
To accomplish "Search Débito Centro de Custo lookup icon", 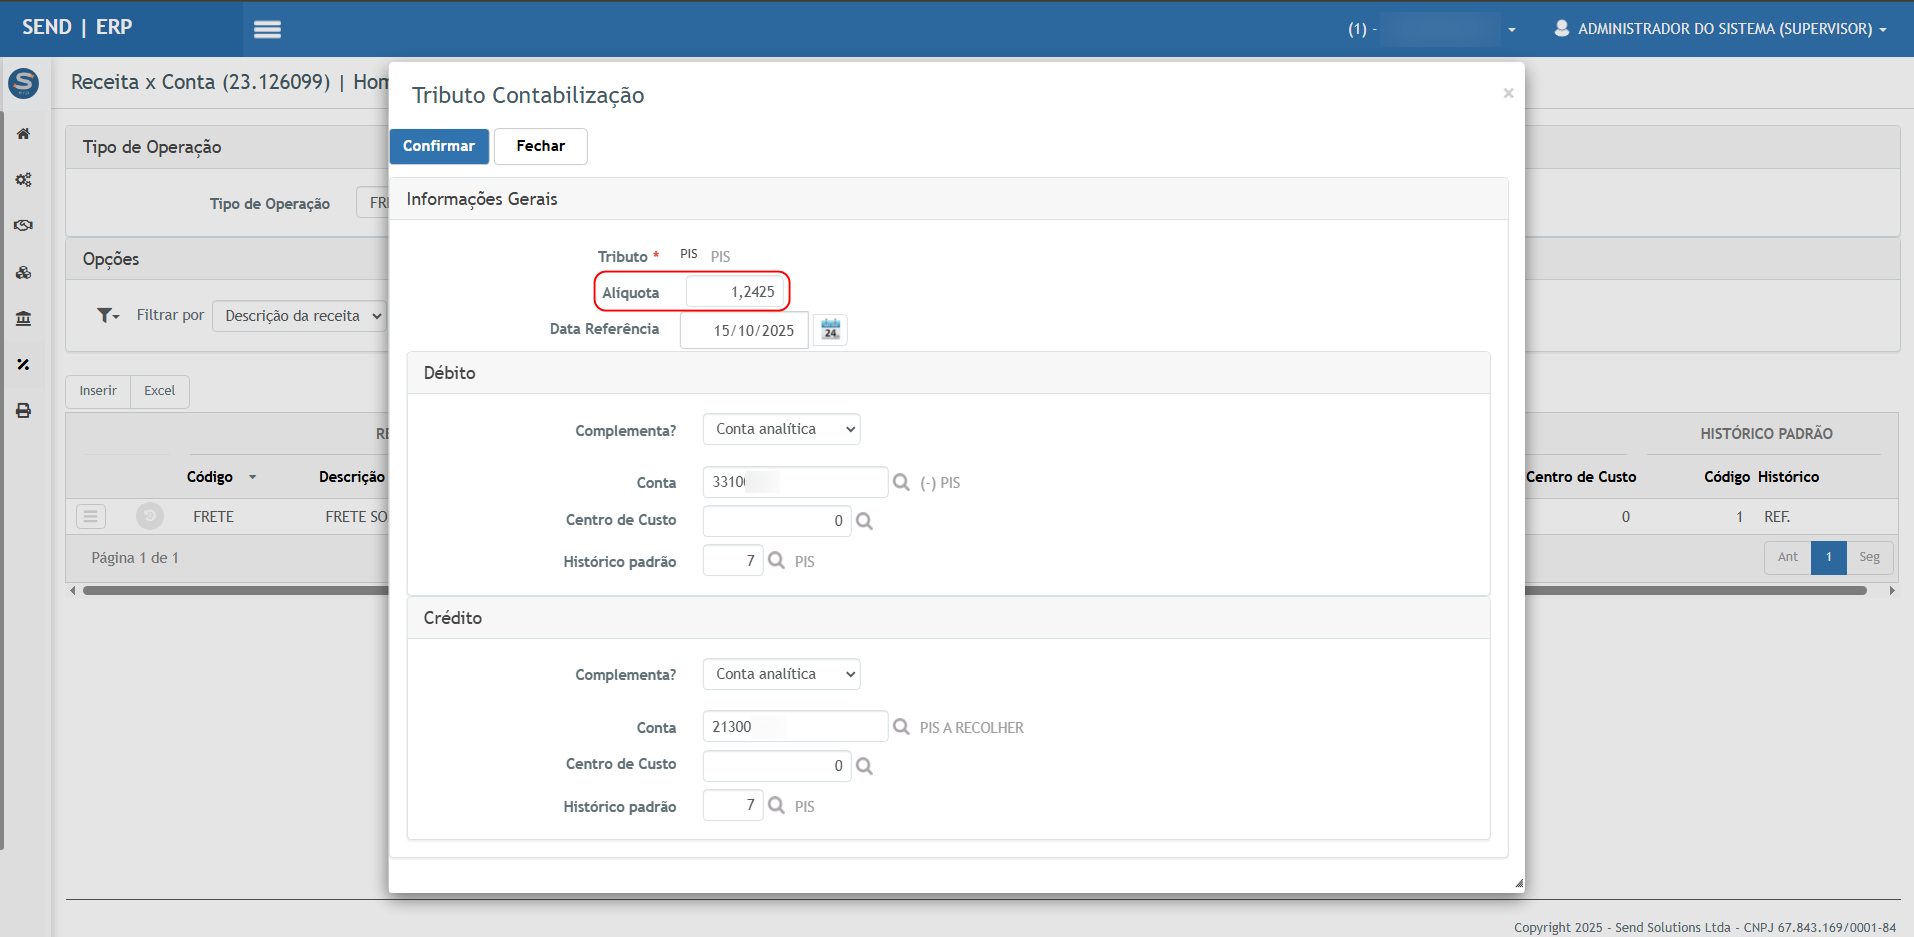I will coord(865,521).
